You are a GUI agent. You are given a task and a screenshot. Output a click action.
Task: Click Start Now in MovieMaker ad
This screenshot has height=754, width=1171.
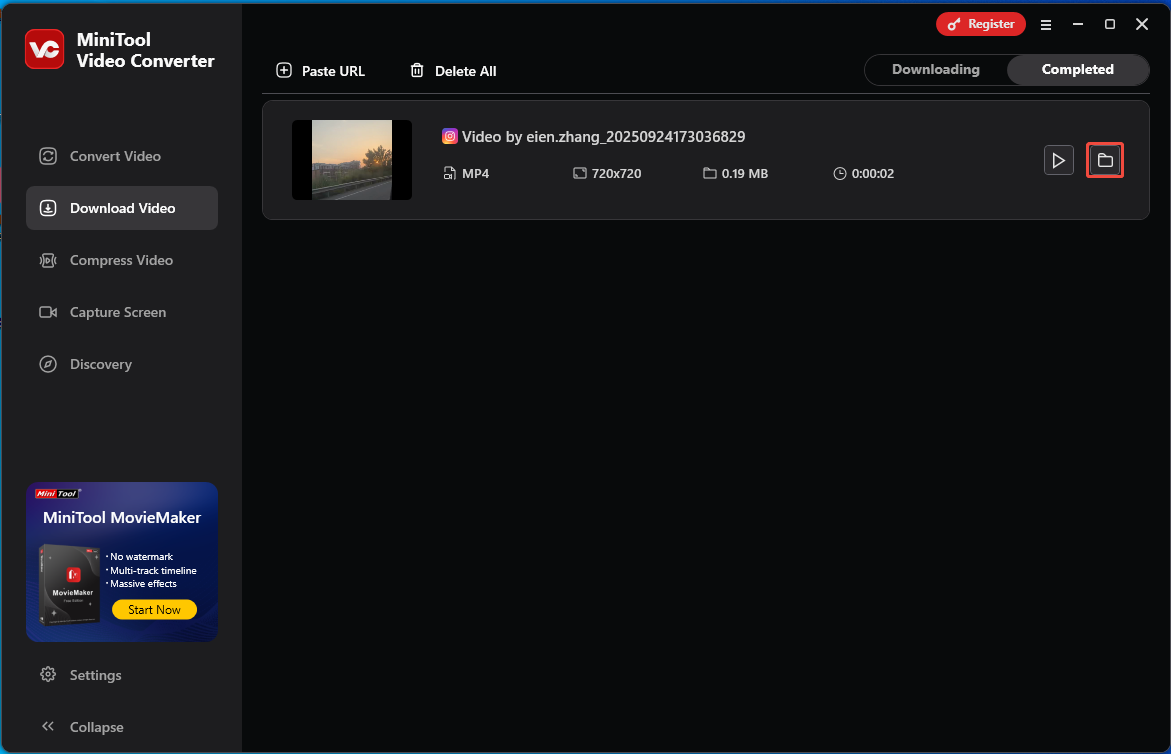(x=155, y=610)
